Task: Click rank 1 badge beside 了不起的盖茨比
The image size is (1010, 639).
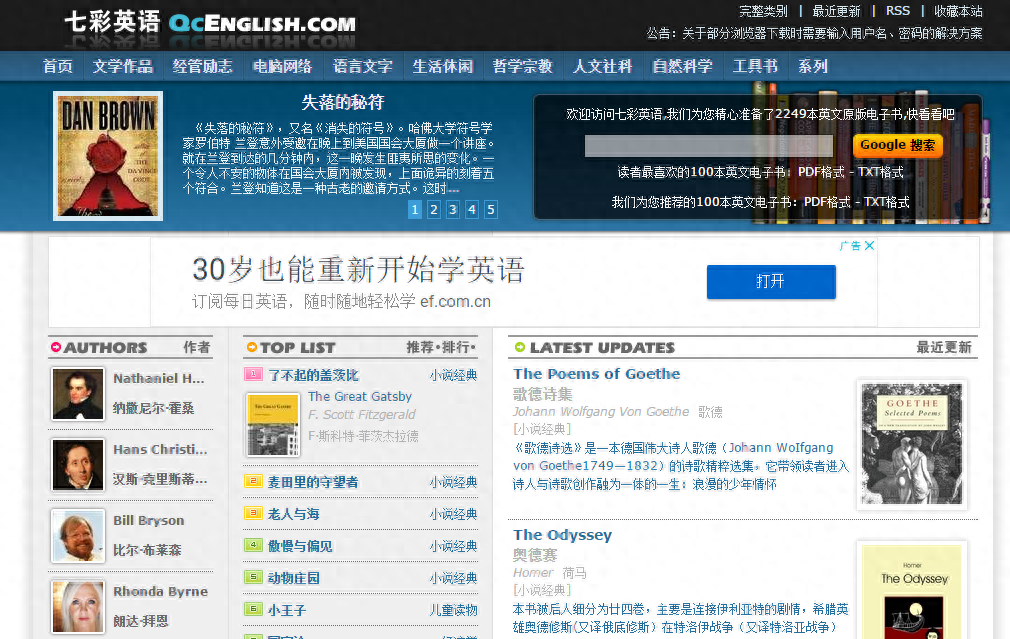Action: tap(253, 374)
